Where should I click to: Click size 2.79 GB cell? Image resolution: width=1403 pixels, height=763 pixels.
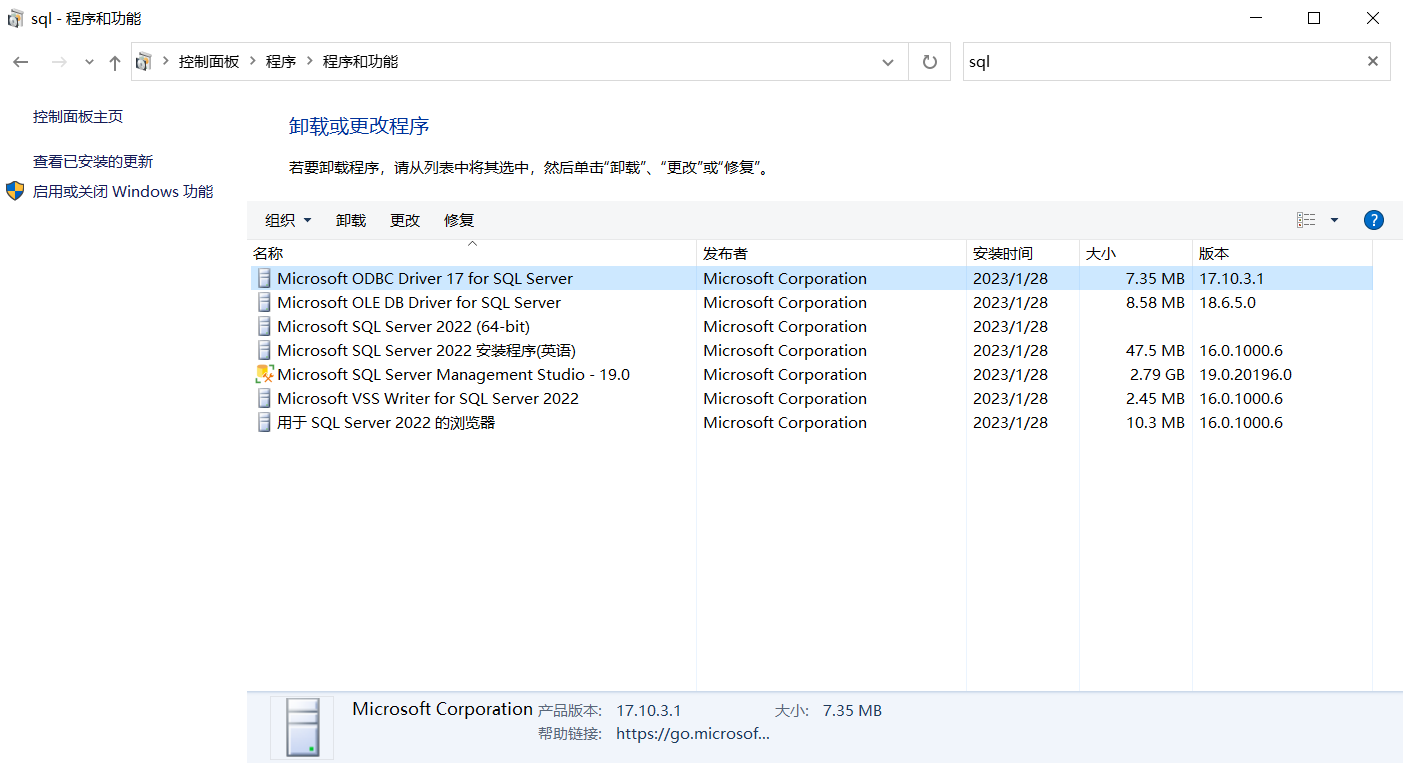[1155, 374]
